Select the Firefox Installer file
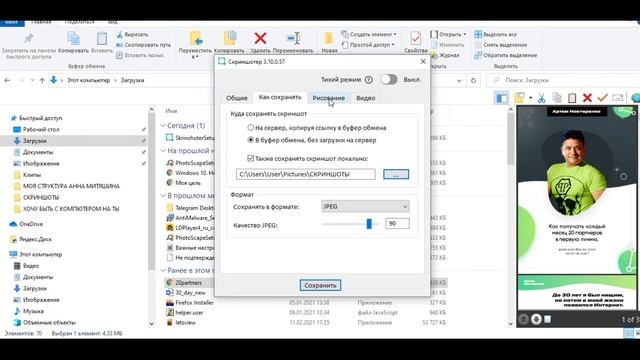This screenshot has width=640, height=360. [x=194, y=302]
